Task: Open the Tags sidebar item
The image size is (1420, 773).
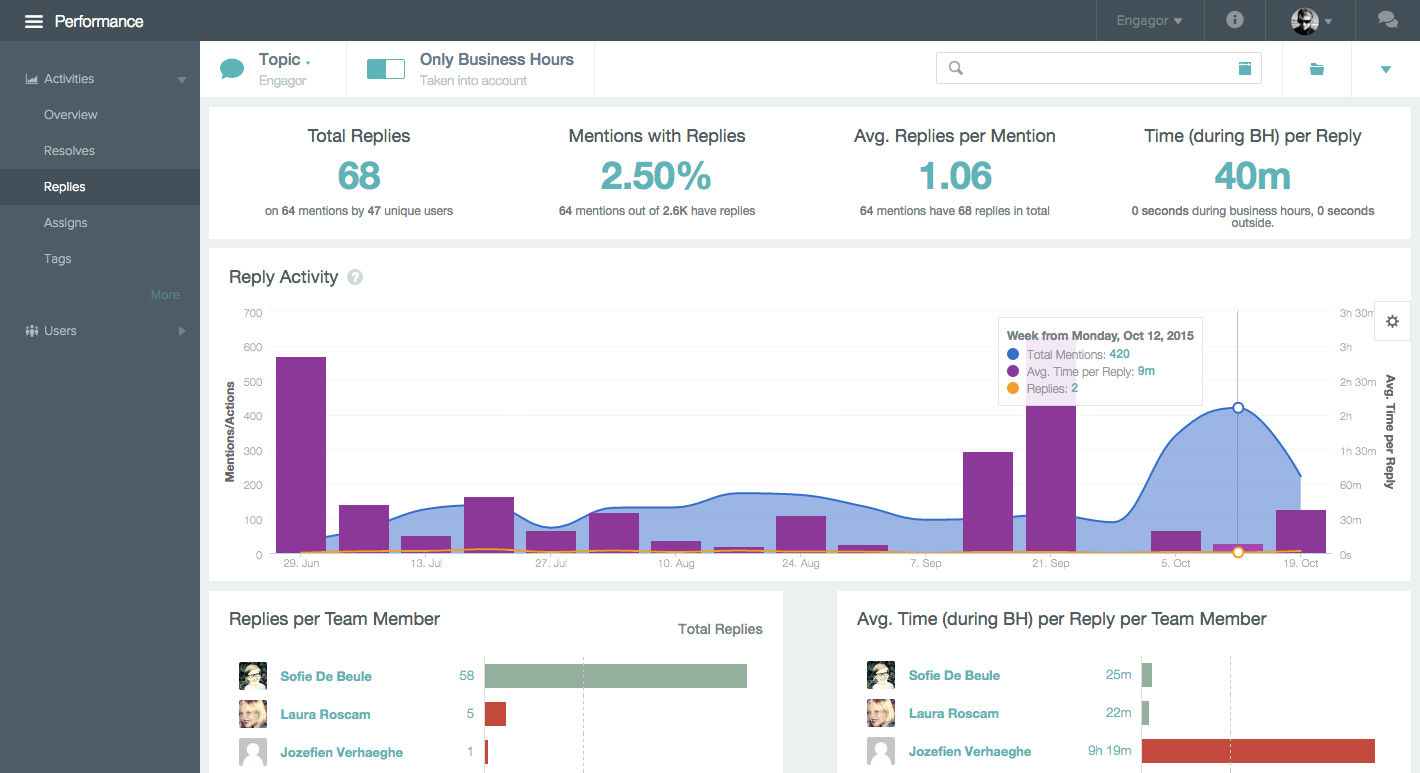Action: pos(58,259)
